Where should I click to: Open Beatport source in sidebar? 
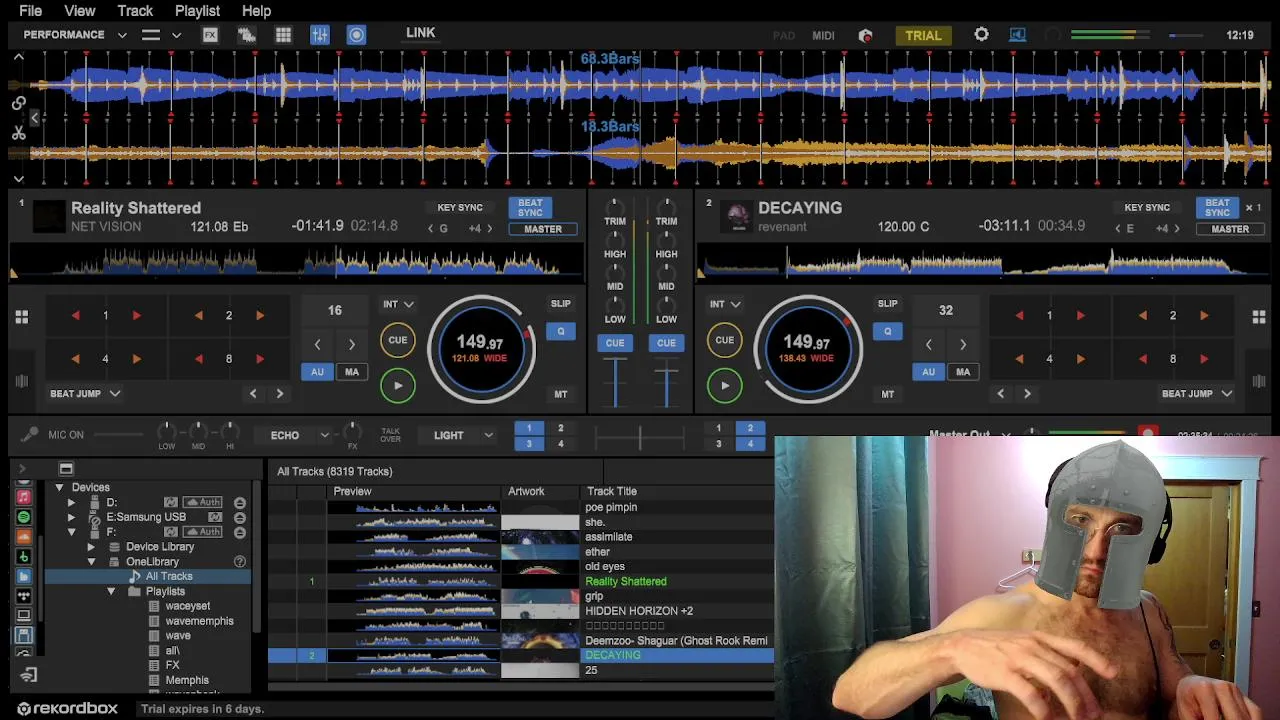(x=24, y=556)
